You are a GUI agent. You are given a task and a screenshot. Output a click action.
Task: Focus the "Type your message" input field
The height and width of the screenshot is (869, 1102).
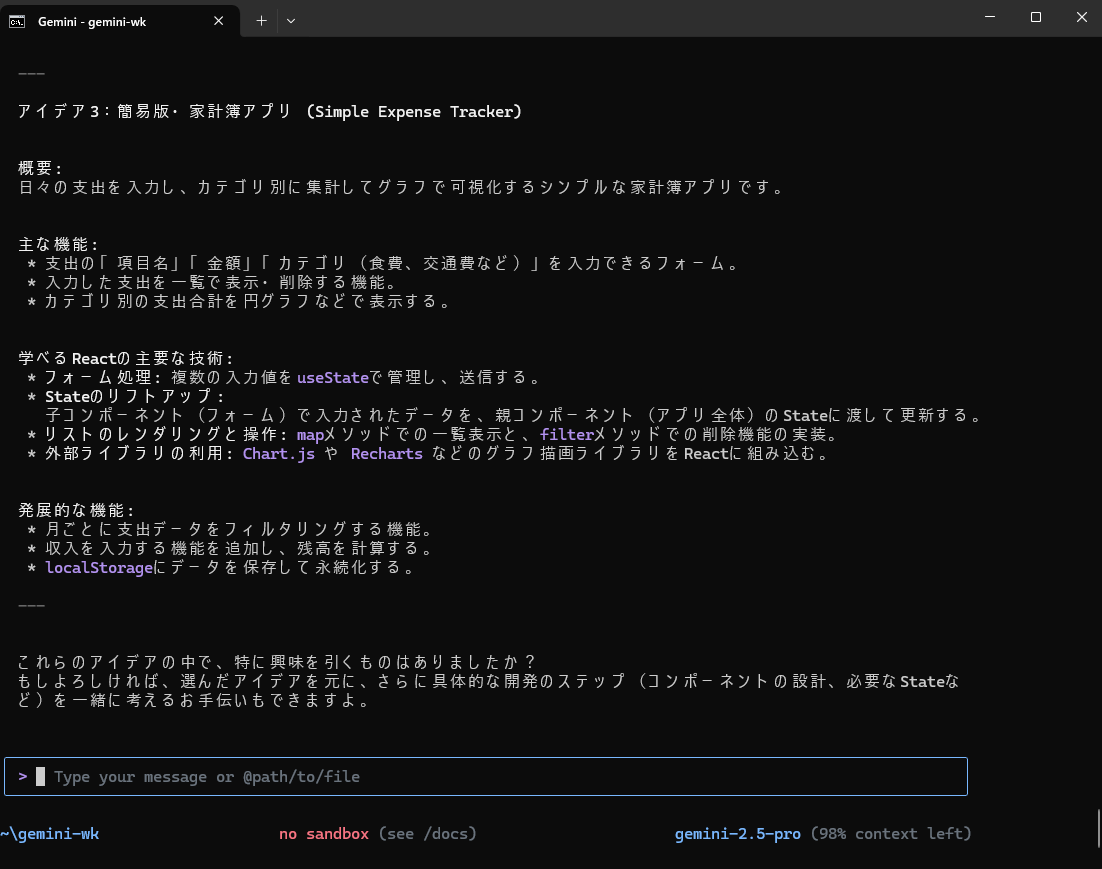pyautogui.click(x=500, y=777)
